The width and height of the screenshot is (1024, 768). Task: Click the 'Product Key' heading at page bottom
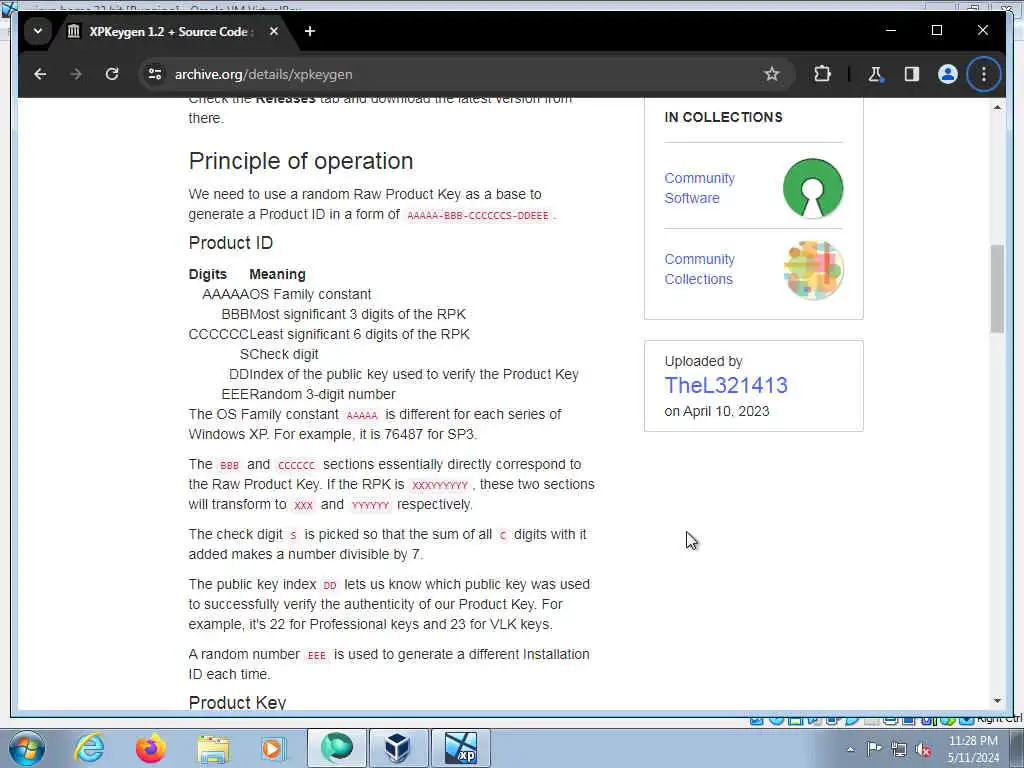tap(237, 703)
